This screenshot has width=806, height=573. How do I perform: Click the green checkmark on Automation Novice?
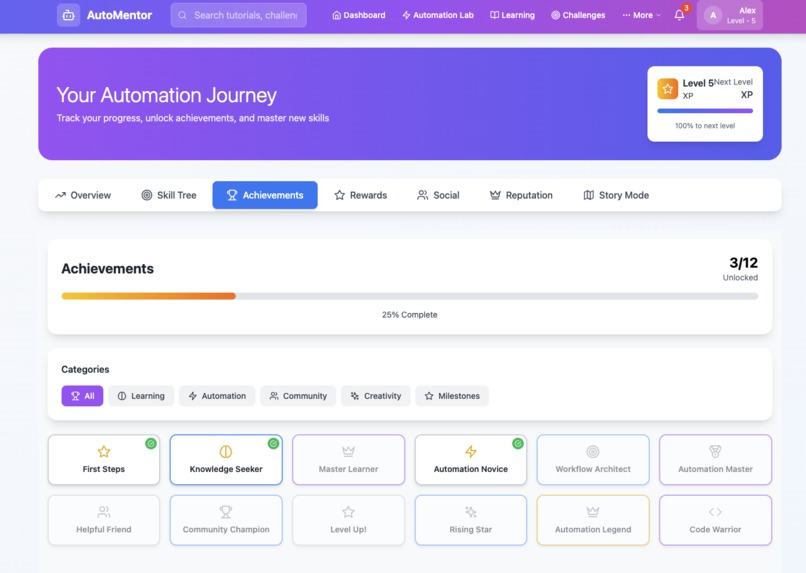click(518, 443)
